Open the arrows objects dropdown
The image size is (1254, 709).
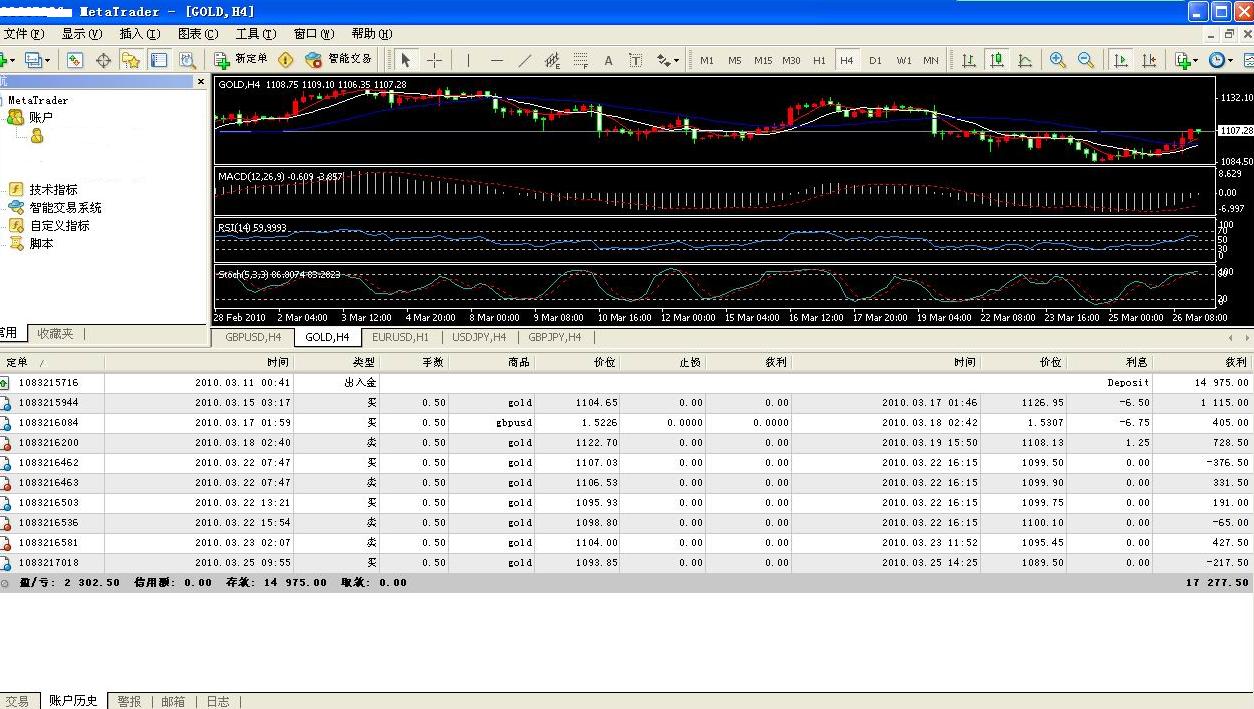click(x=667, y=60)
